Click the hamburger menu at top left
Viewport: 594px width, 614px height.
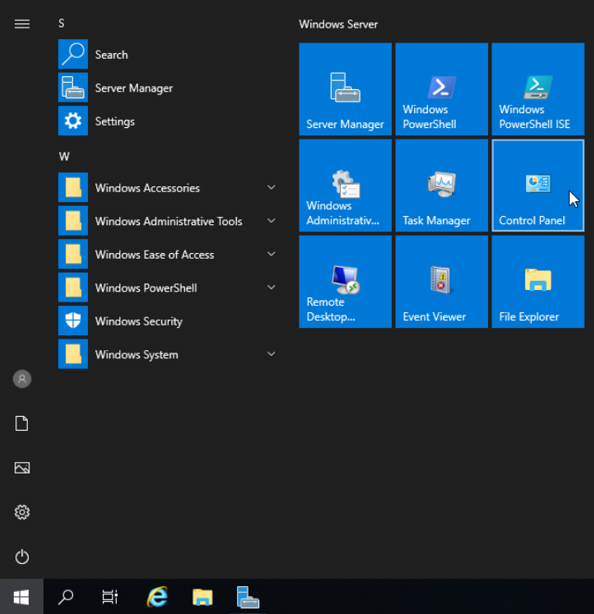(x=22, y=24)
